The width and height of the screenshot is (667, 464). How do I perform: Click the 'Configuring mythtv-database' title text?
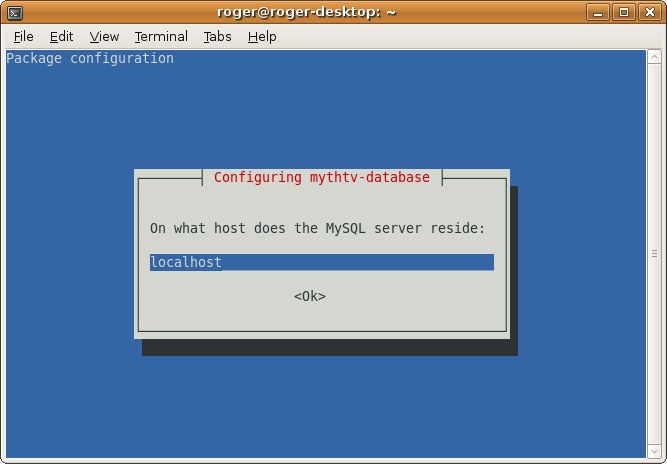click(x=322, y=177)
